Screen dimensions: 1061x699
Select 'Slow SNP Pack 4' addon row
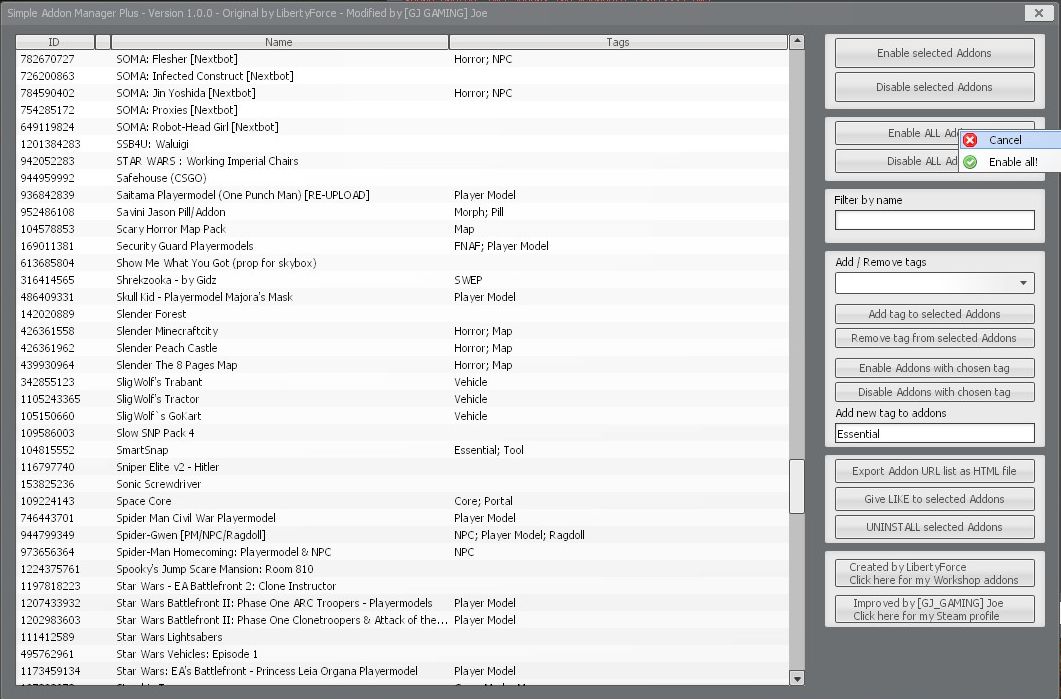402,432
